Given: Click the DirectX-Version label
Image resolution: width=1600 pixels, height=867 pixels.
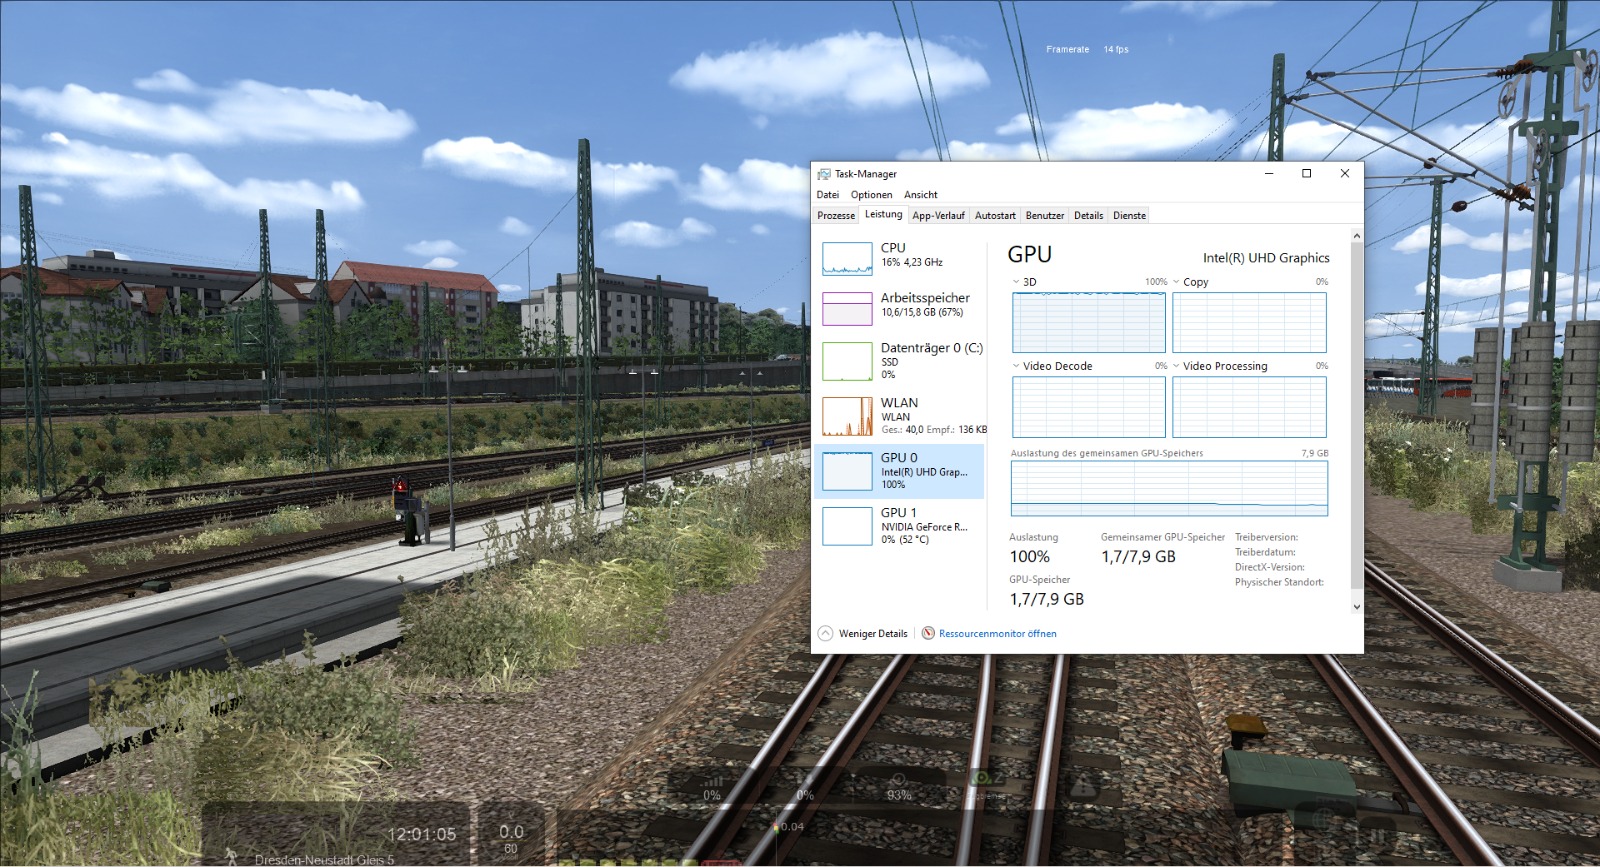Looking at the screenshot, I should (x=1270, y=567).
